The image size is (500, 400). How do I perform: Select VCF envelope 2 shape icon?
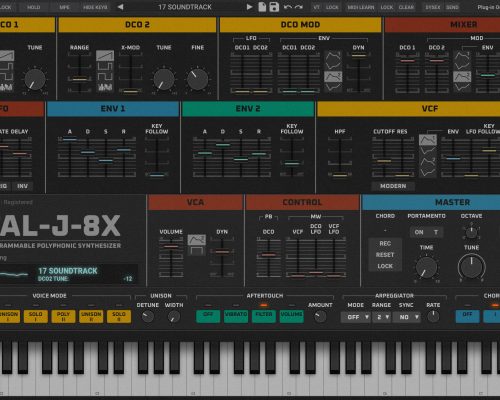428,161
